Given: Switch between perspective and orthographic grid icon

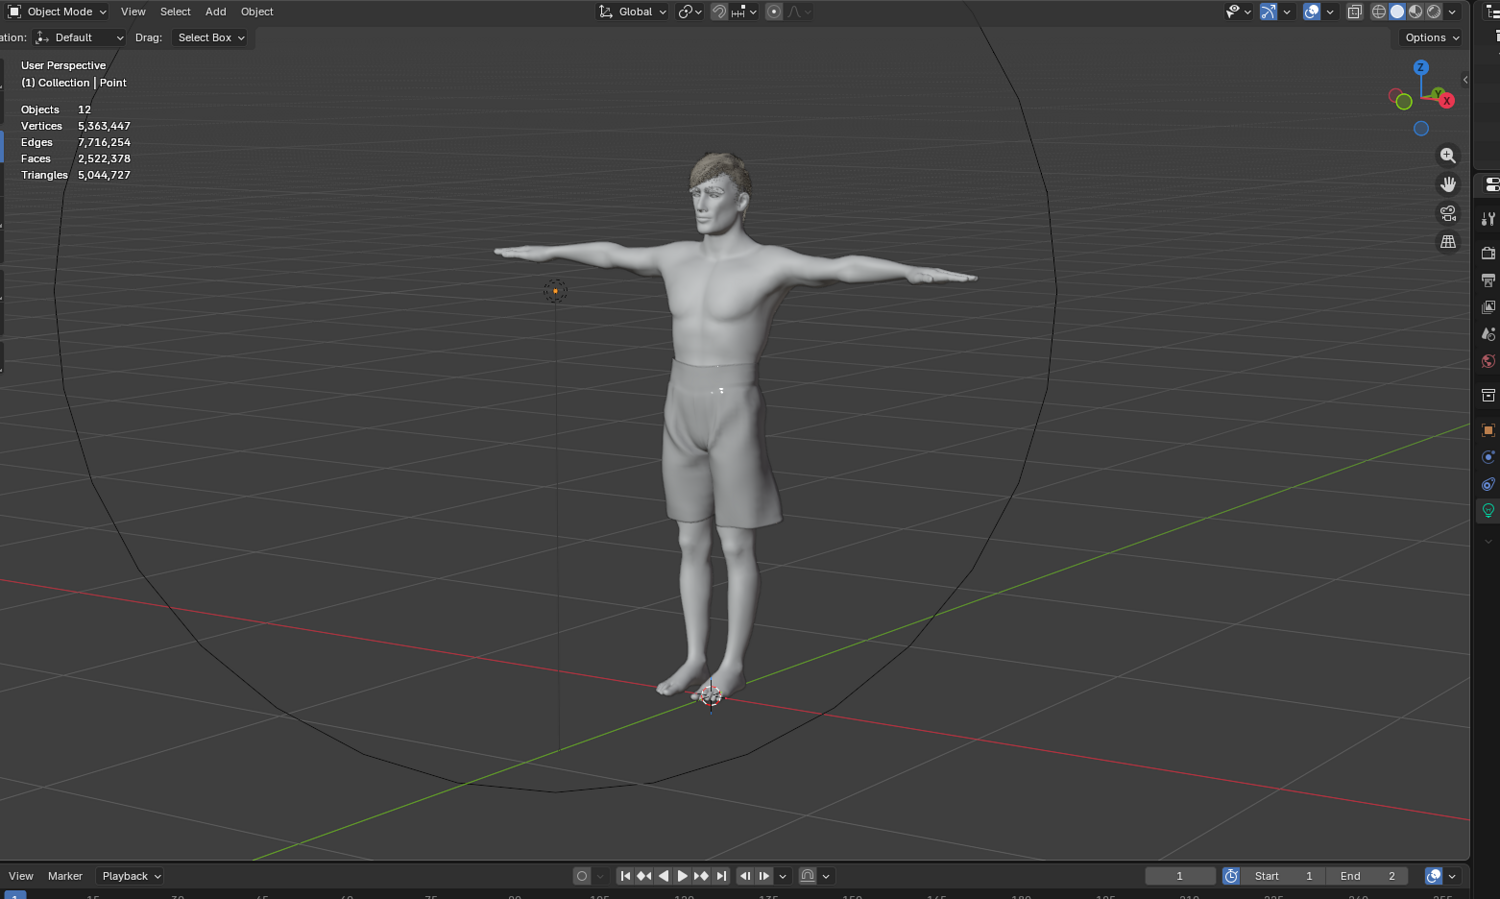Looking at the screenshot, I should (x=1447, y=242).
